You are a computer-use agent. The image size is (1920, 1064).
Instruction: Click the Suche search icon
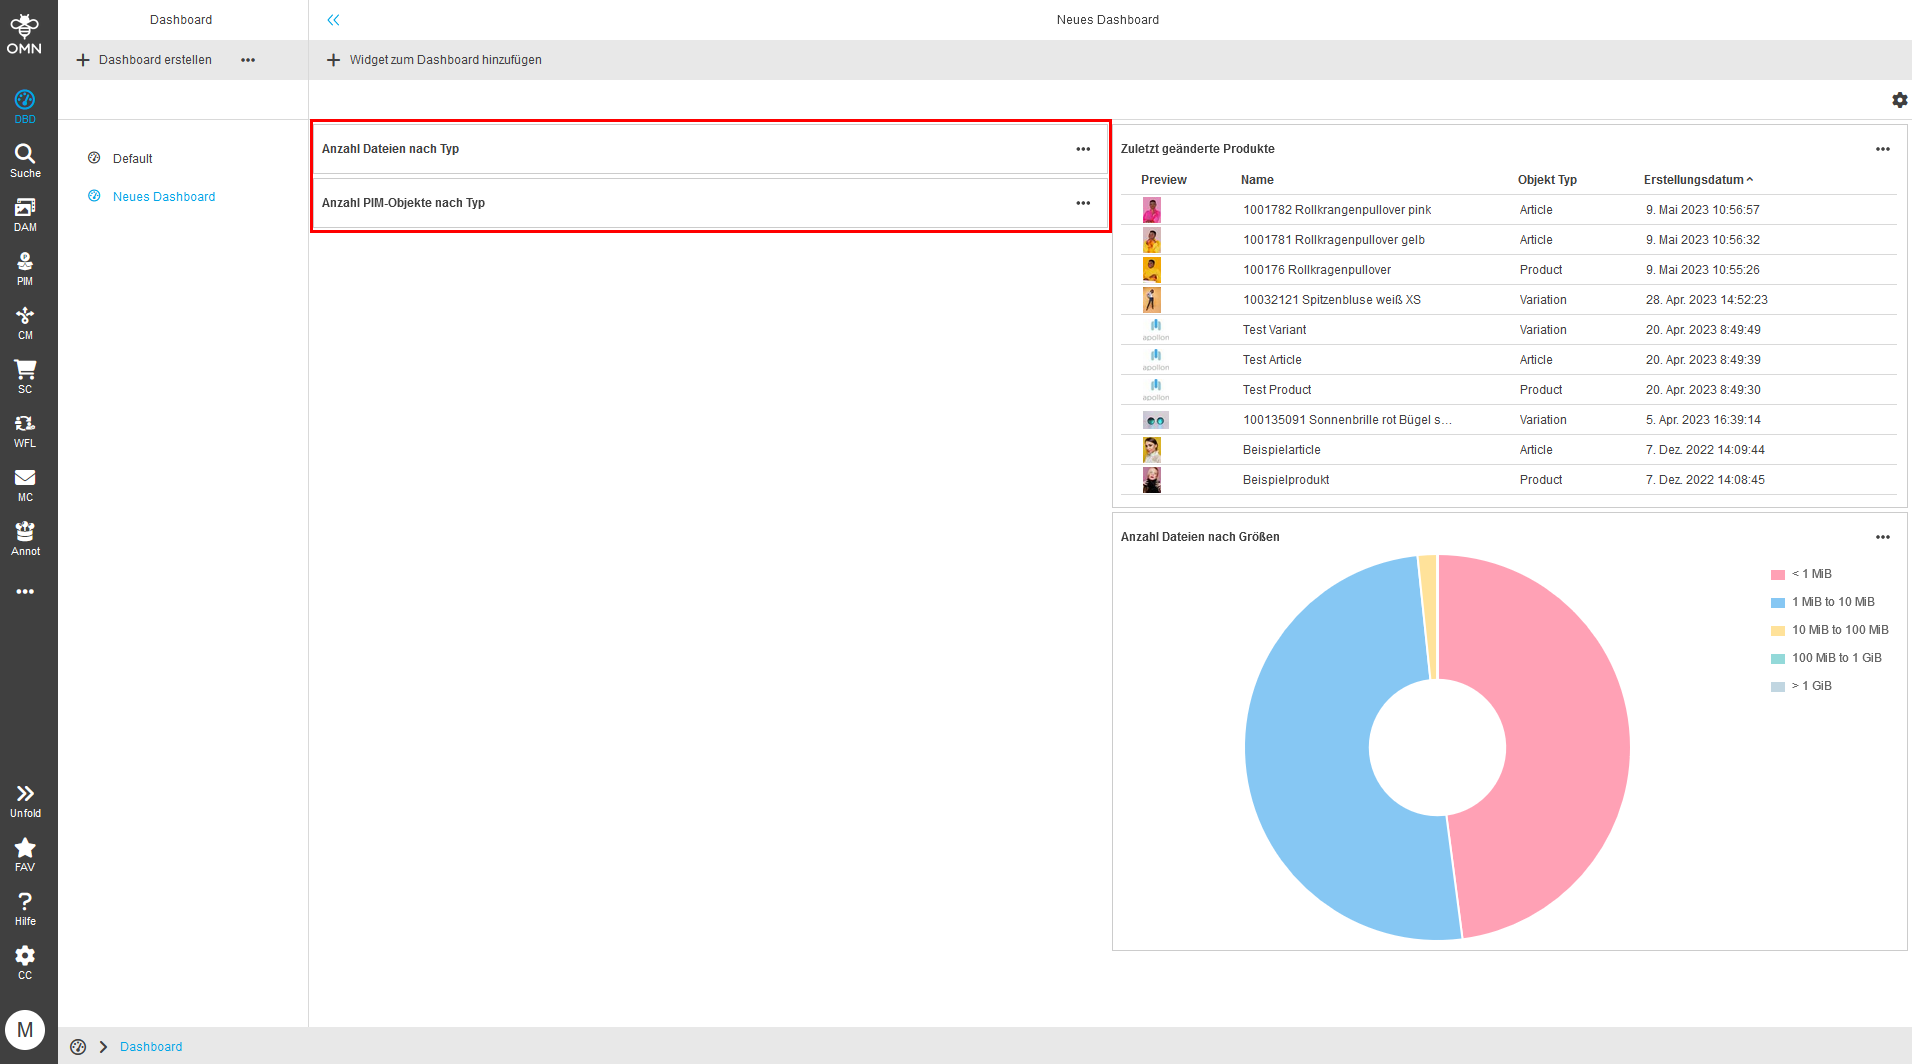25,159
